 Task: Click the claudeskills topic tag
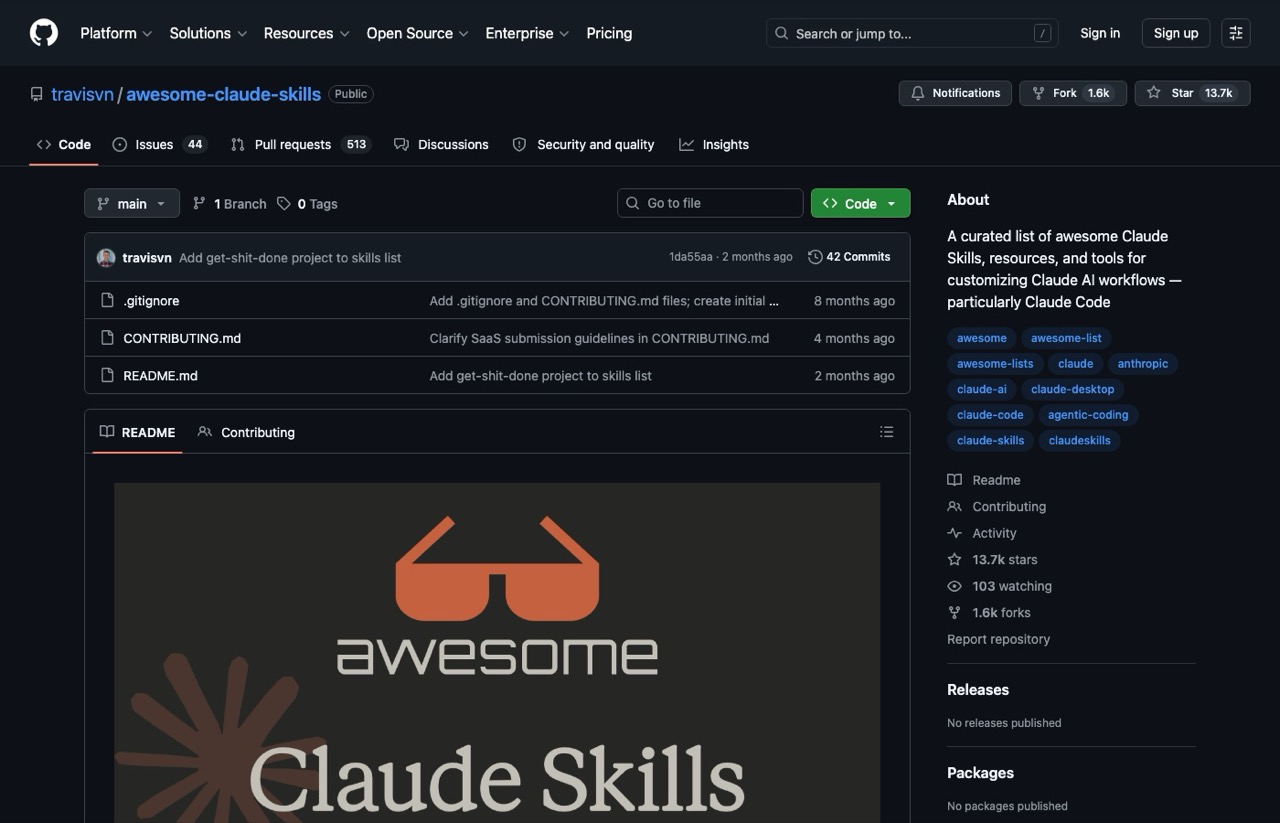pos(1080,440)
